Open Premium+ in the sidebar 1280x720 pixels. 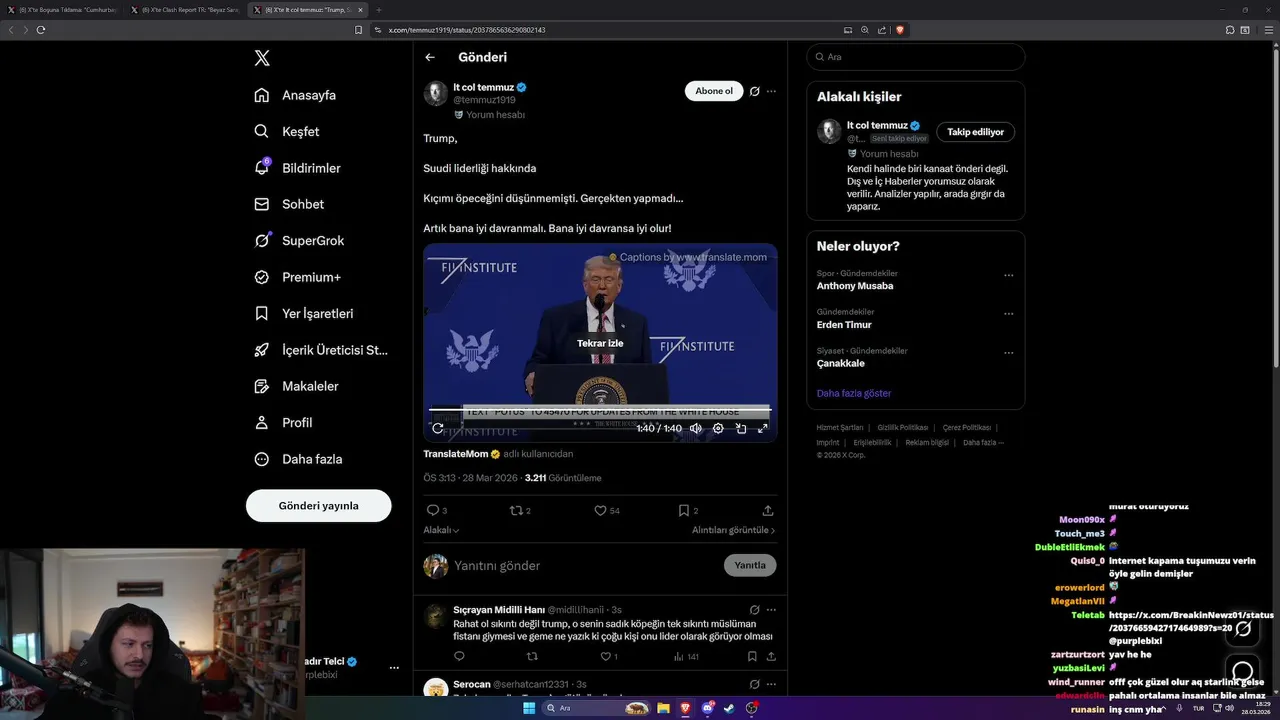297,277
